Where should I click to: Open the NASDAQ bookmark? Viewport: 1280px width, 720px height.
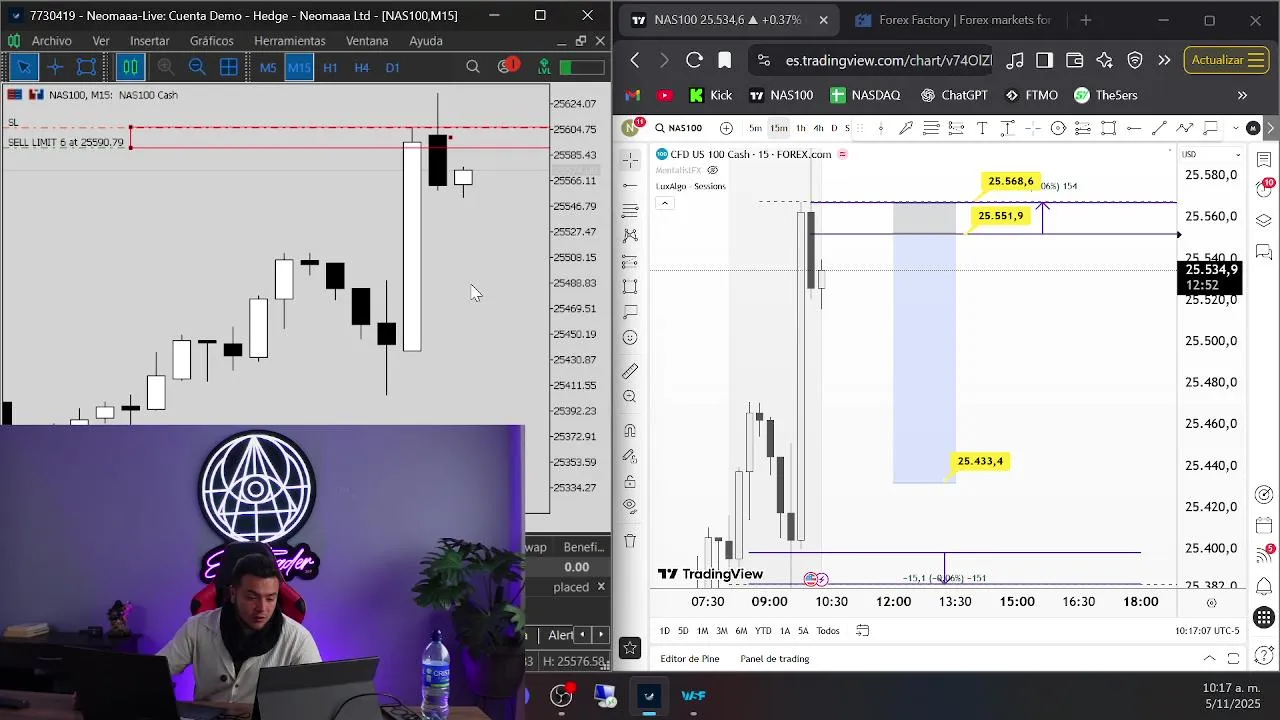(x=865, y=95)
